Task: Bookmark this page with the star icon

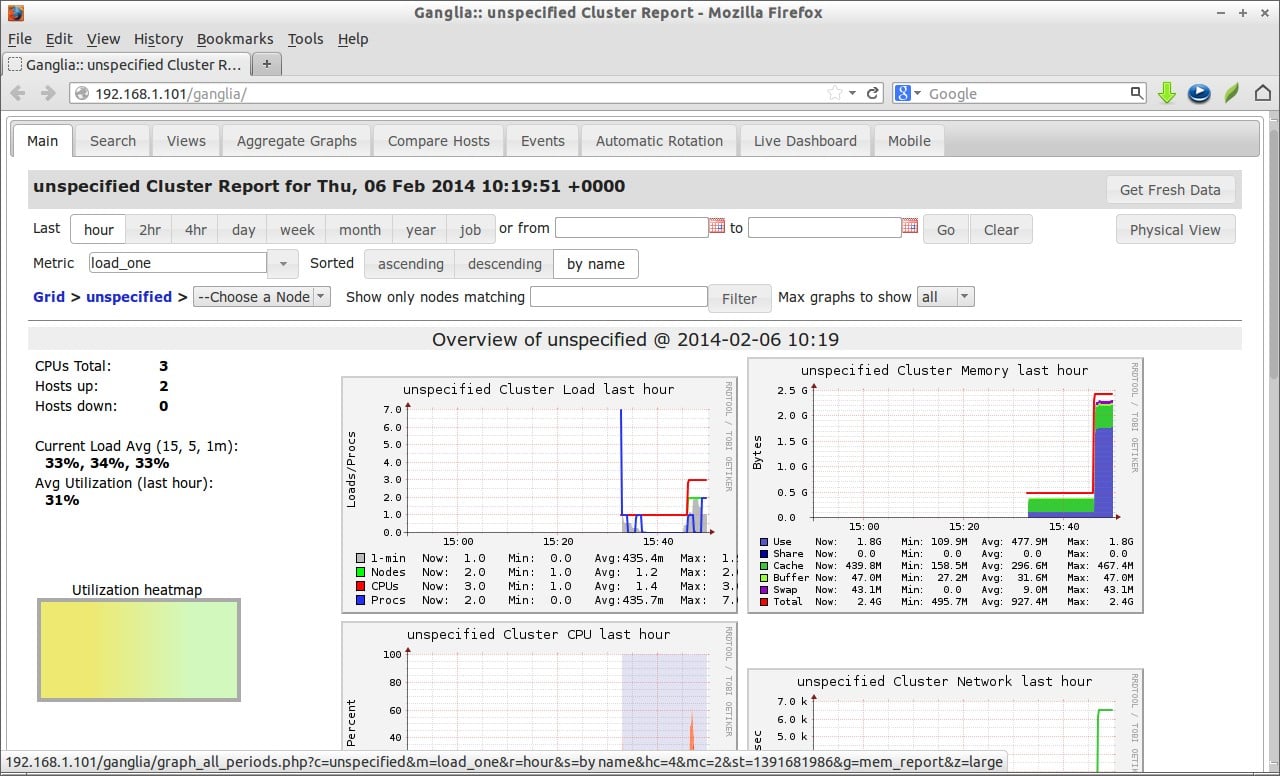Action: (x=835, y=93)
